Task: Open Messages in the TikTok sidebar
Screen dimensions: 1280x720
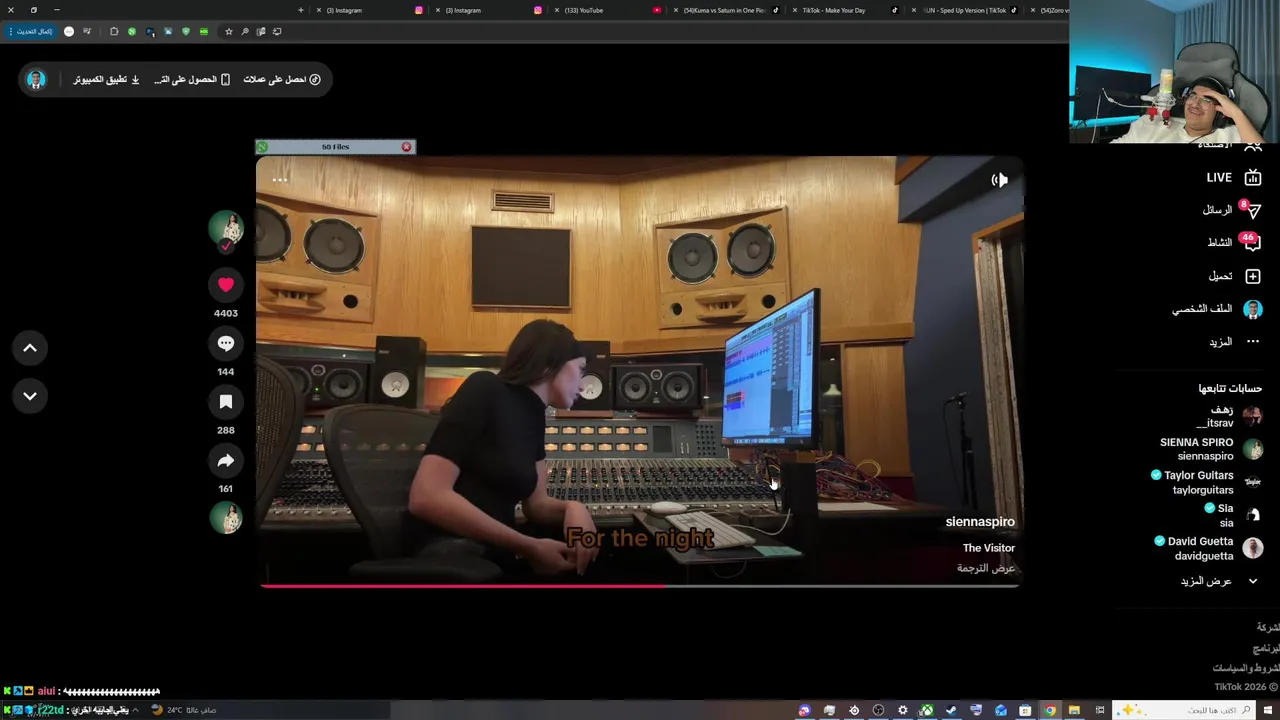Action: tap(1231, 210)
